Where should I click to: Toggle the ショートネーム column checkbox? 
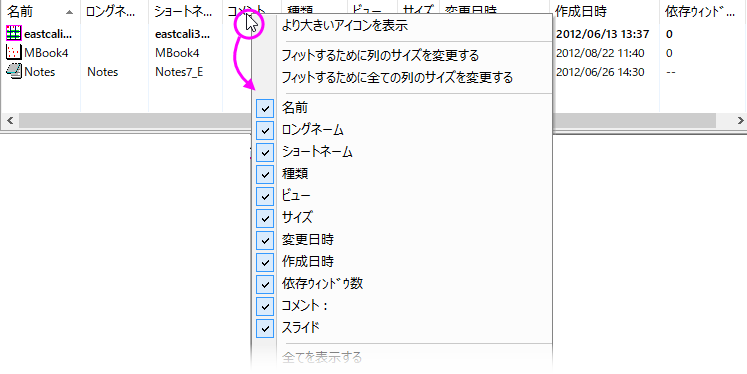pyautogui.click(x=265, y=152)
